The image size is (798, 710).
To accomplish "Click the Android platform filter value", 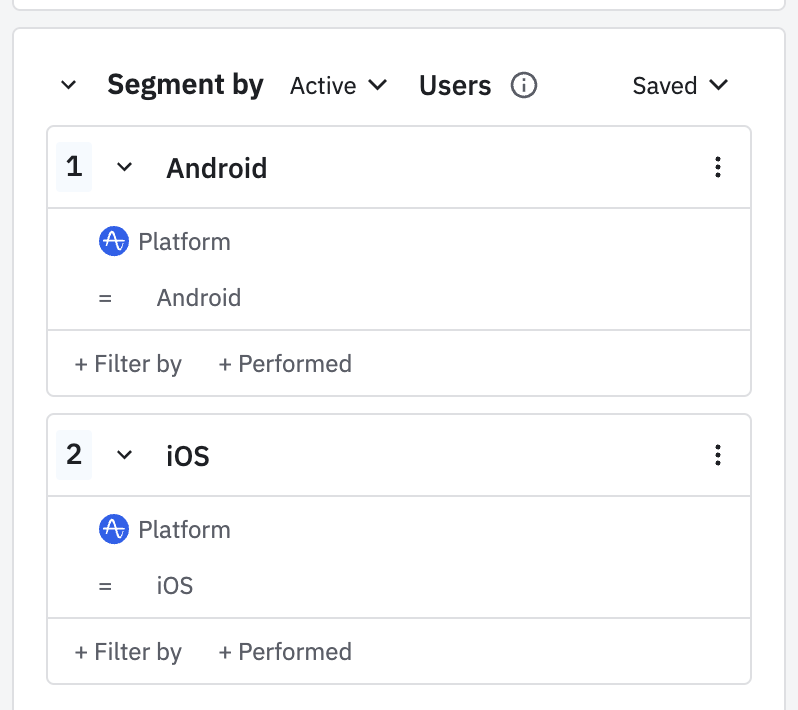I will point(199,298).
